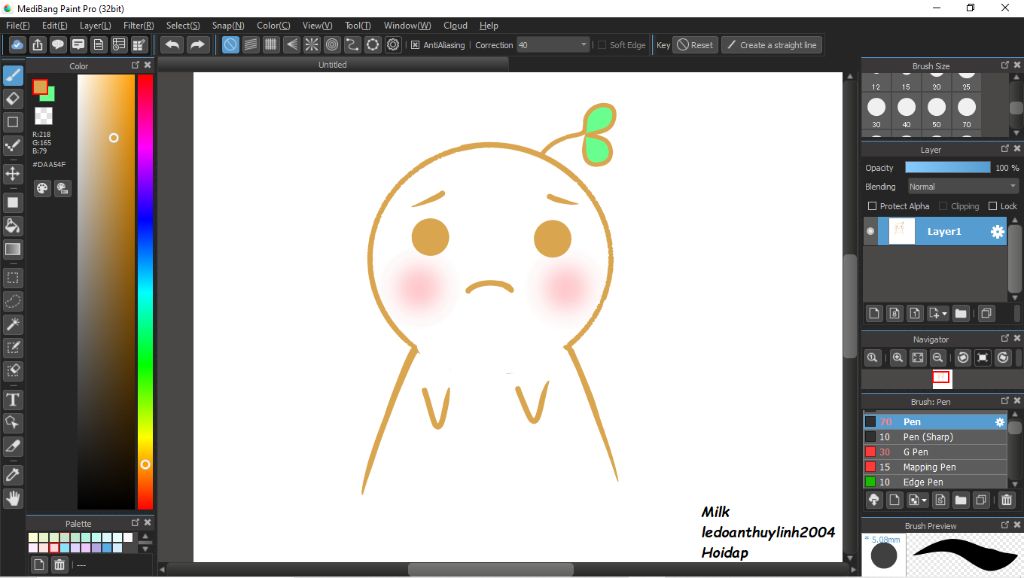Enable radial snap
This screenshot has width=1024, height=578.
click(x=312, y=45)
